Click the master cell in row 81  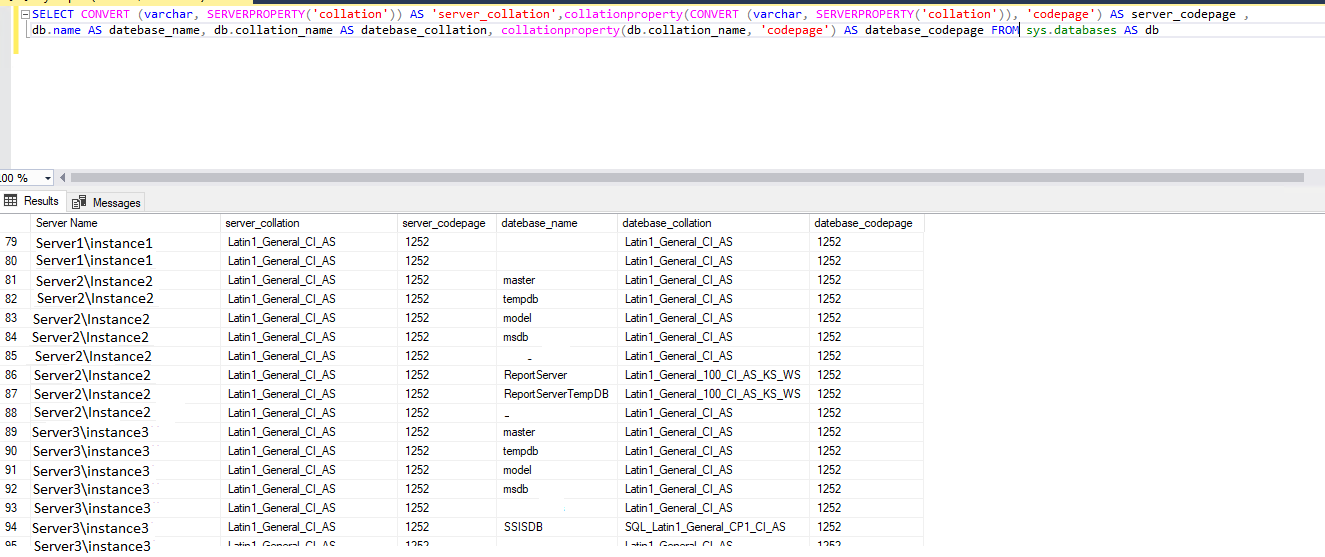click(x=557, y=280)
